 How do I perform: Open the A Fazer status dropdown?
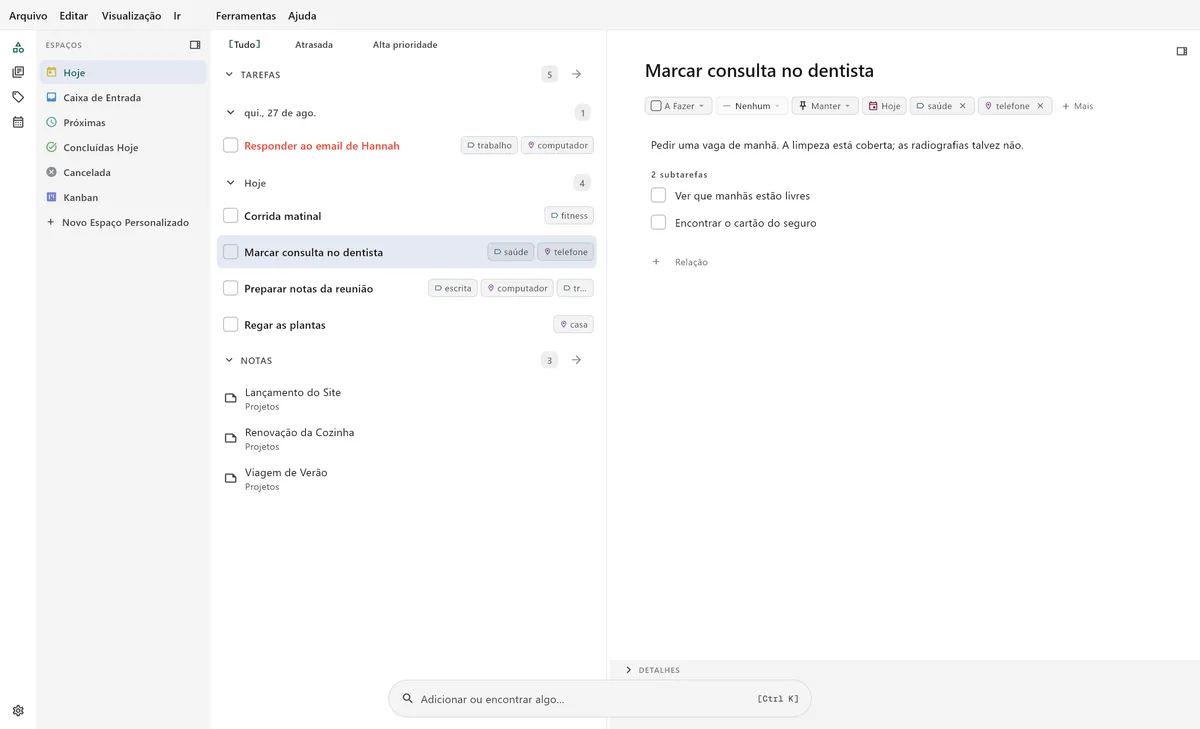click(678, 106)
